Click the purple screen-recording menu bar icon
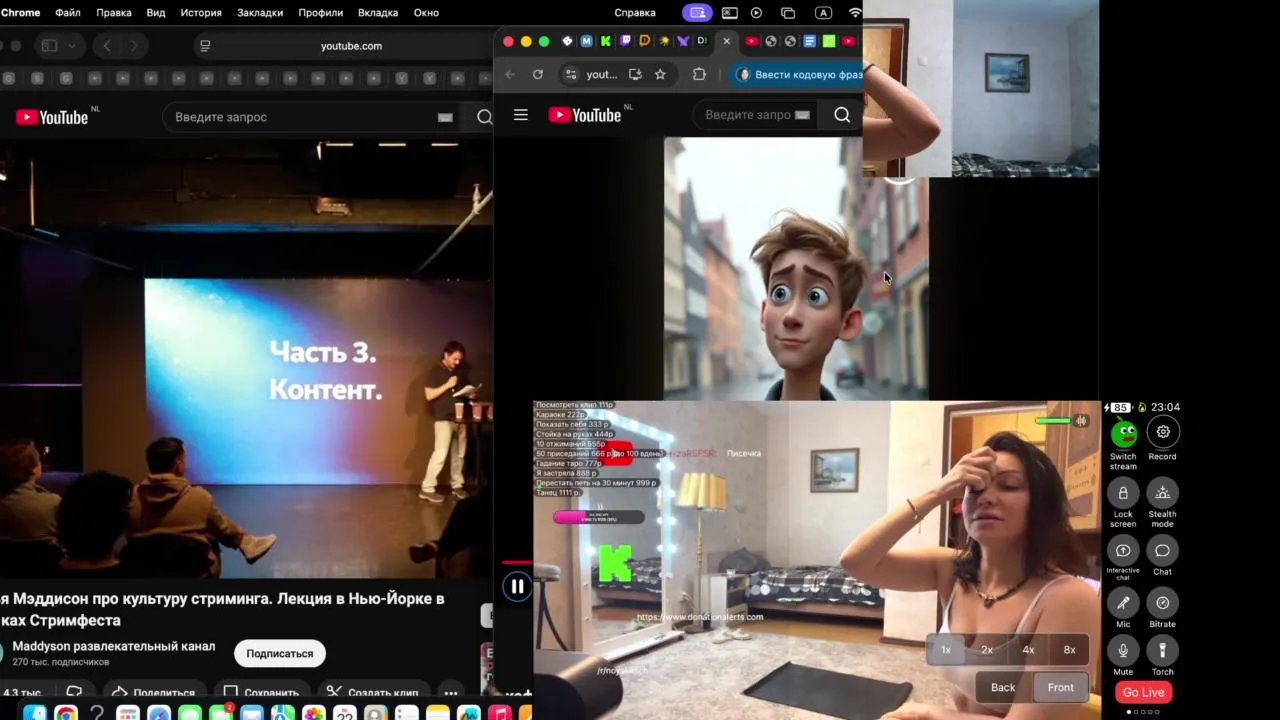Image resolution: width=1280 pixels, height=720 pixels. 697,12
